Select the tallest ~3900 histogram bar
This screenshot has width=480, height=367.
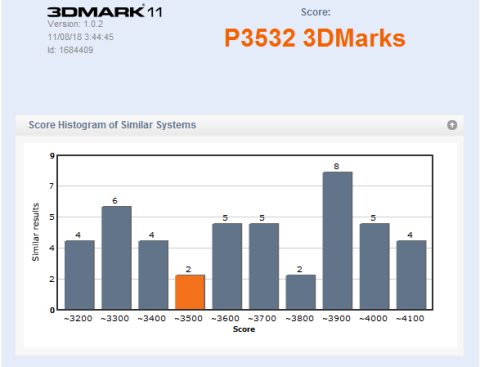[x=337, y=241]
